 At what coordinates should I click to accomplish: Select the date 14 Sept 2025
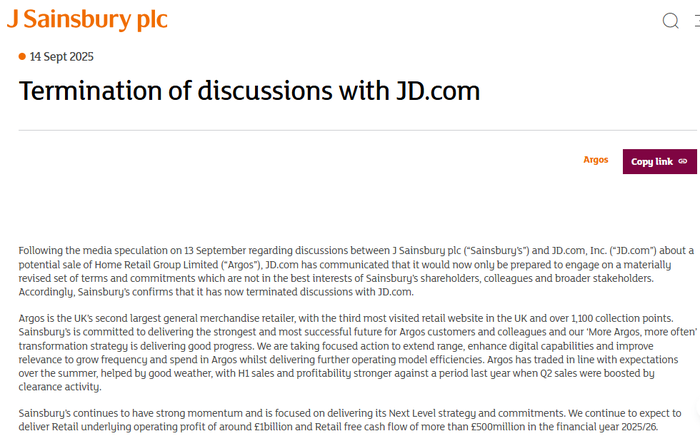[x=62, y=57]
